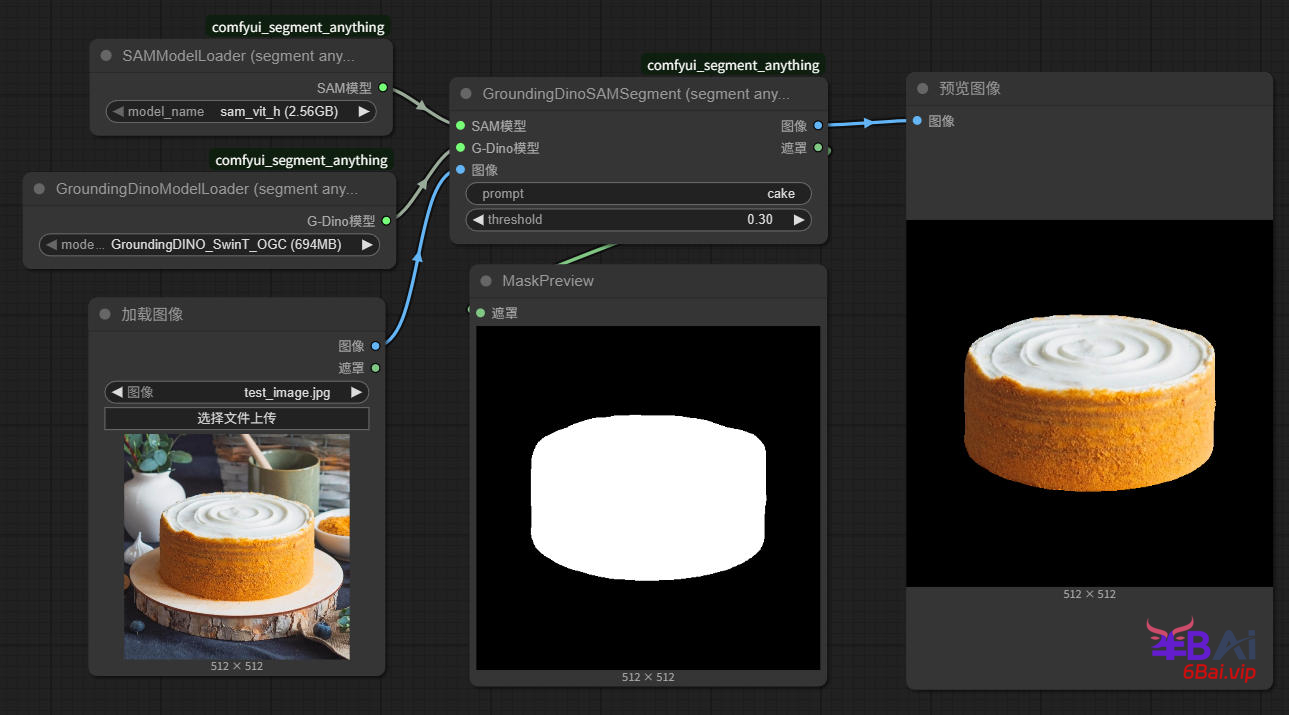Collapse the SAMModelLoader node via its dot
Screen dimensions: 1289x715
[106, 56]
